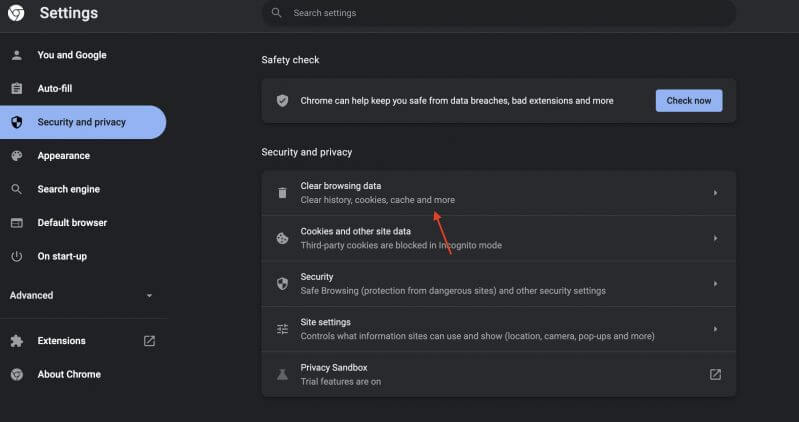Open the Auto-fill section
Image resolution: width=799 pixels, height=422 pixels.
click(x=55, y=89)
